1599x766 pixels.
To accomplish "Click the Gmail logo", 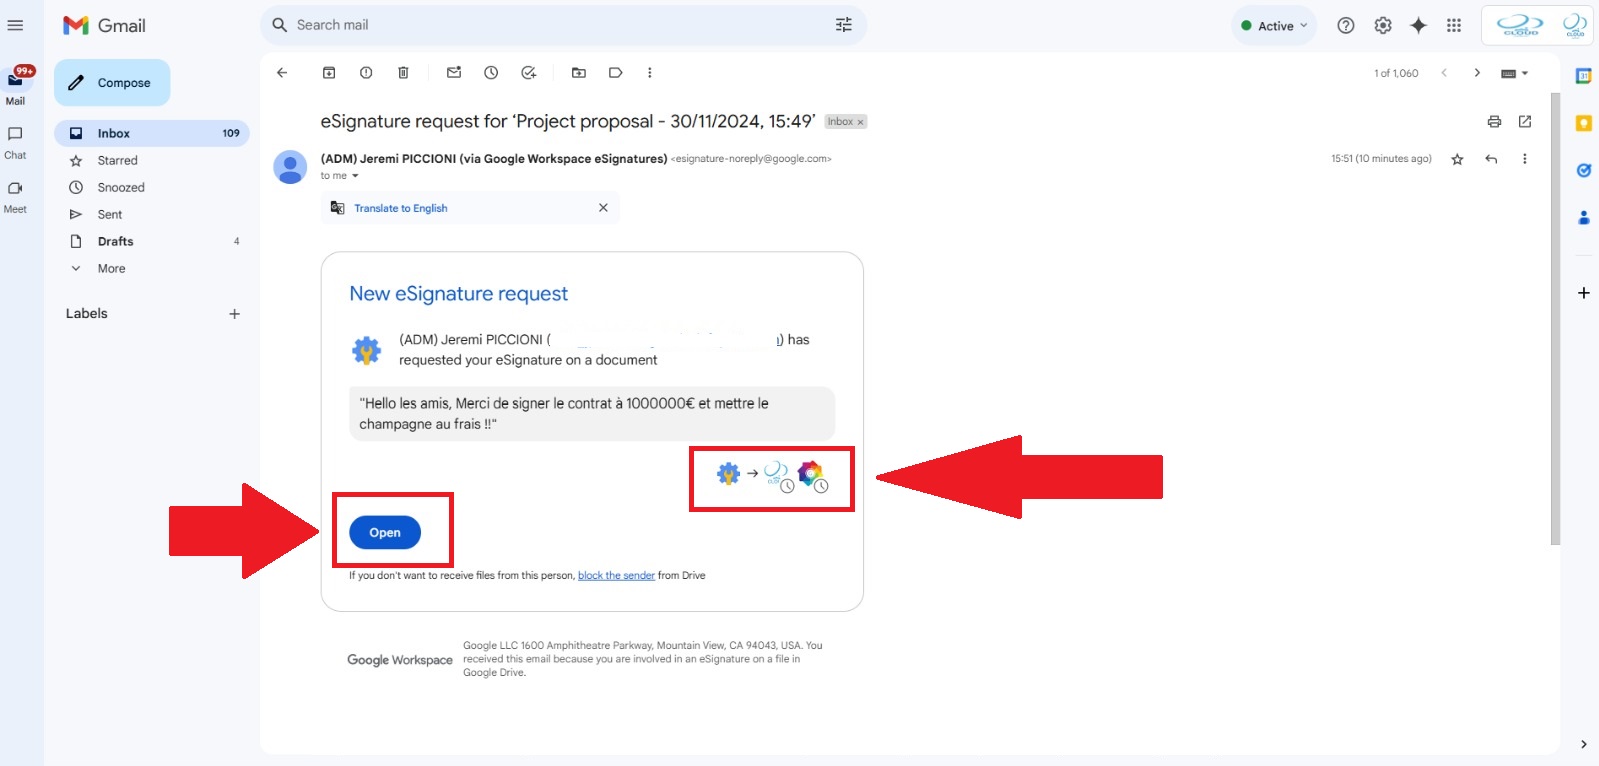I will [104, 26].
